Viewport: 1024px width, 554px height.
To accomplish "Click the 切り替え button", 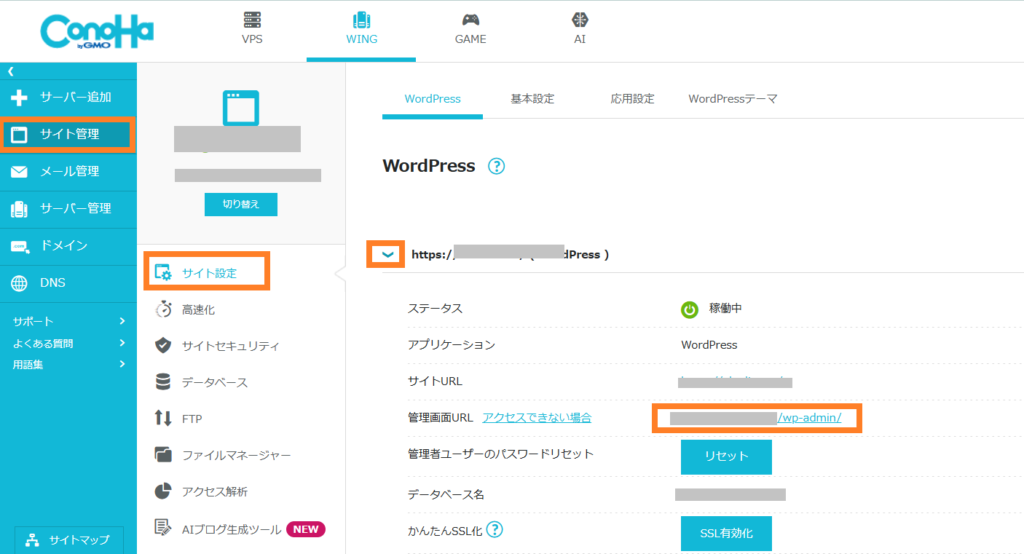I will click(x=241, y=204).
